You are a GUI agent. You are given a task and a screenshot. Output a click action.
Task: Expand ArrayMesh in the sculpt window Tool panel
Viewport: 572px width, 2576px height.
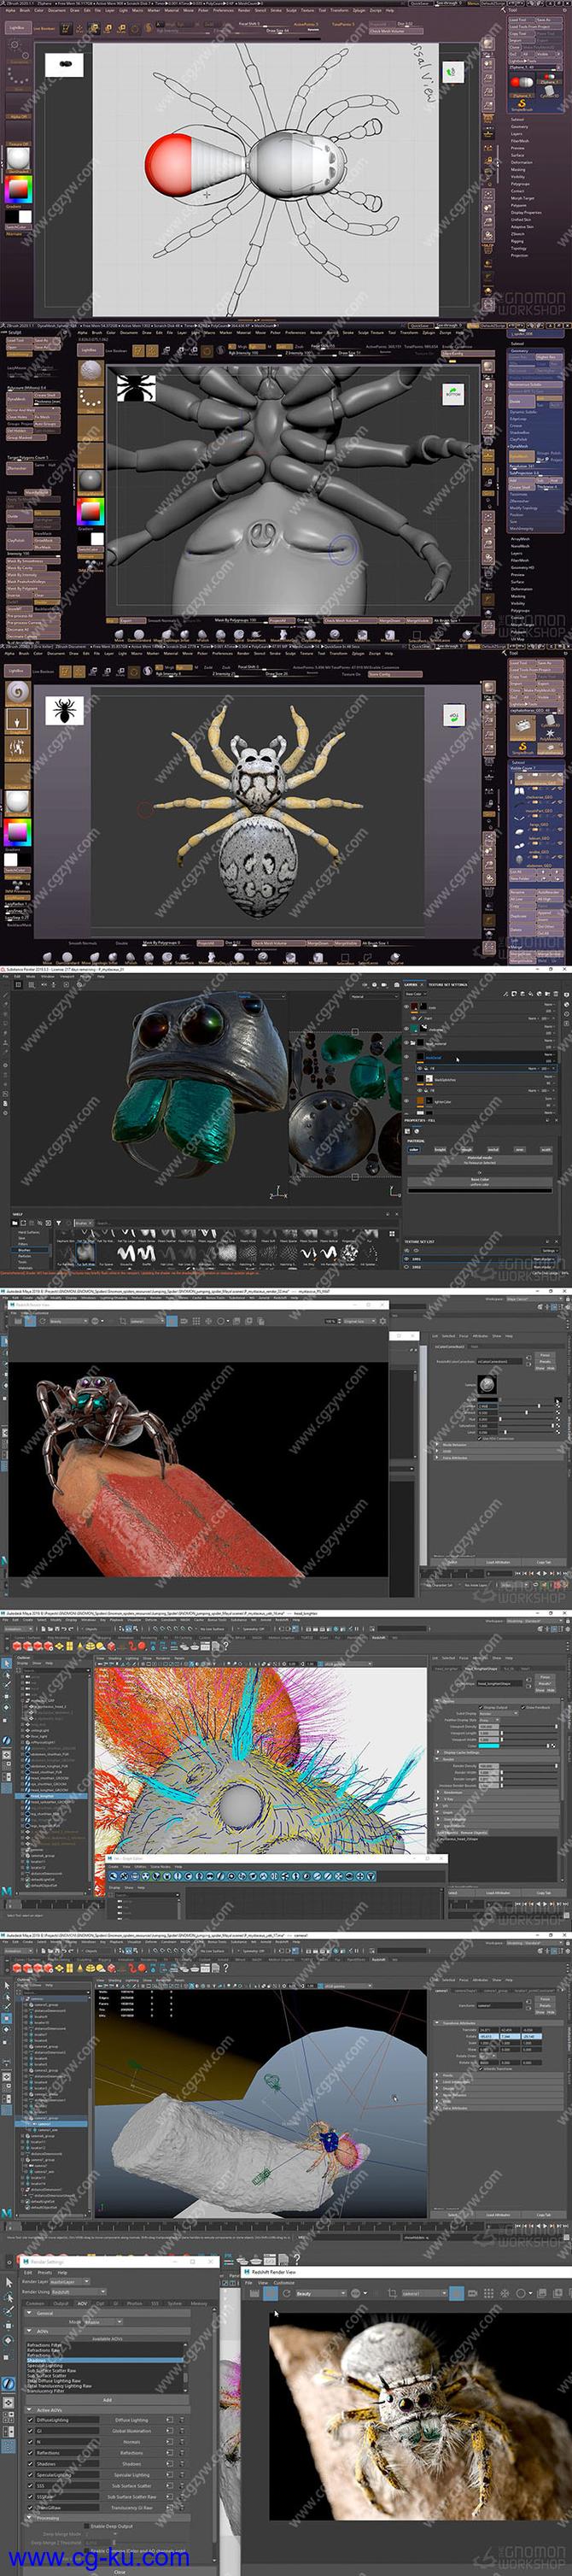(521, 539)
